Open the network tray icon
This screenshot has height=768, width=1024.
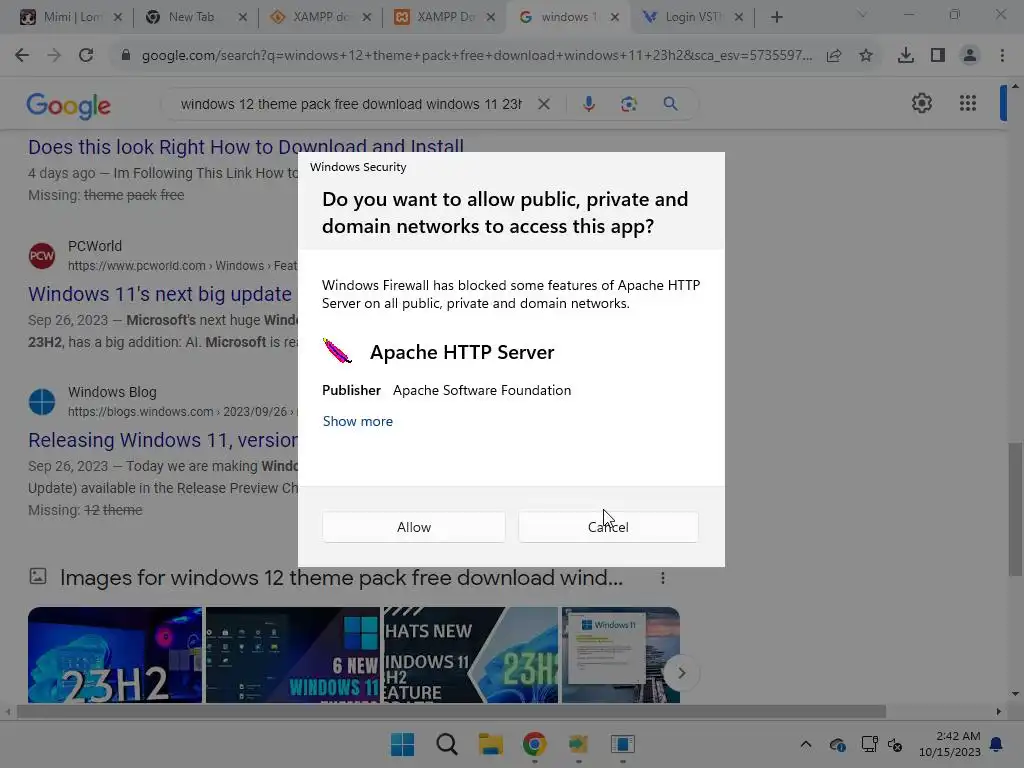869,744
